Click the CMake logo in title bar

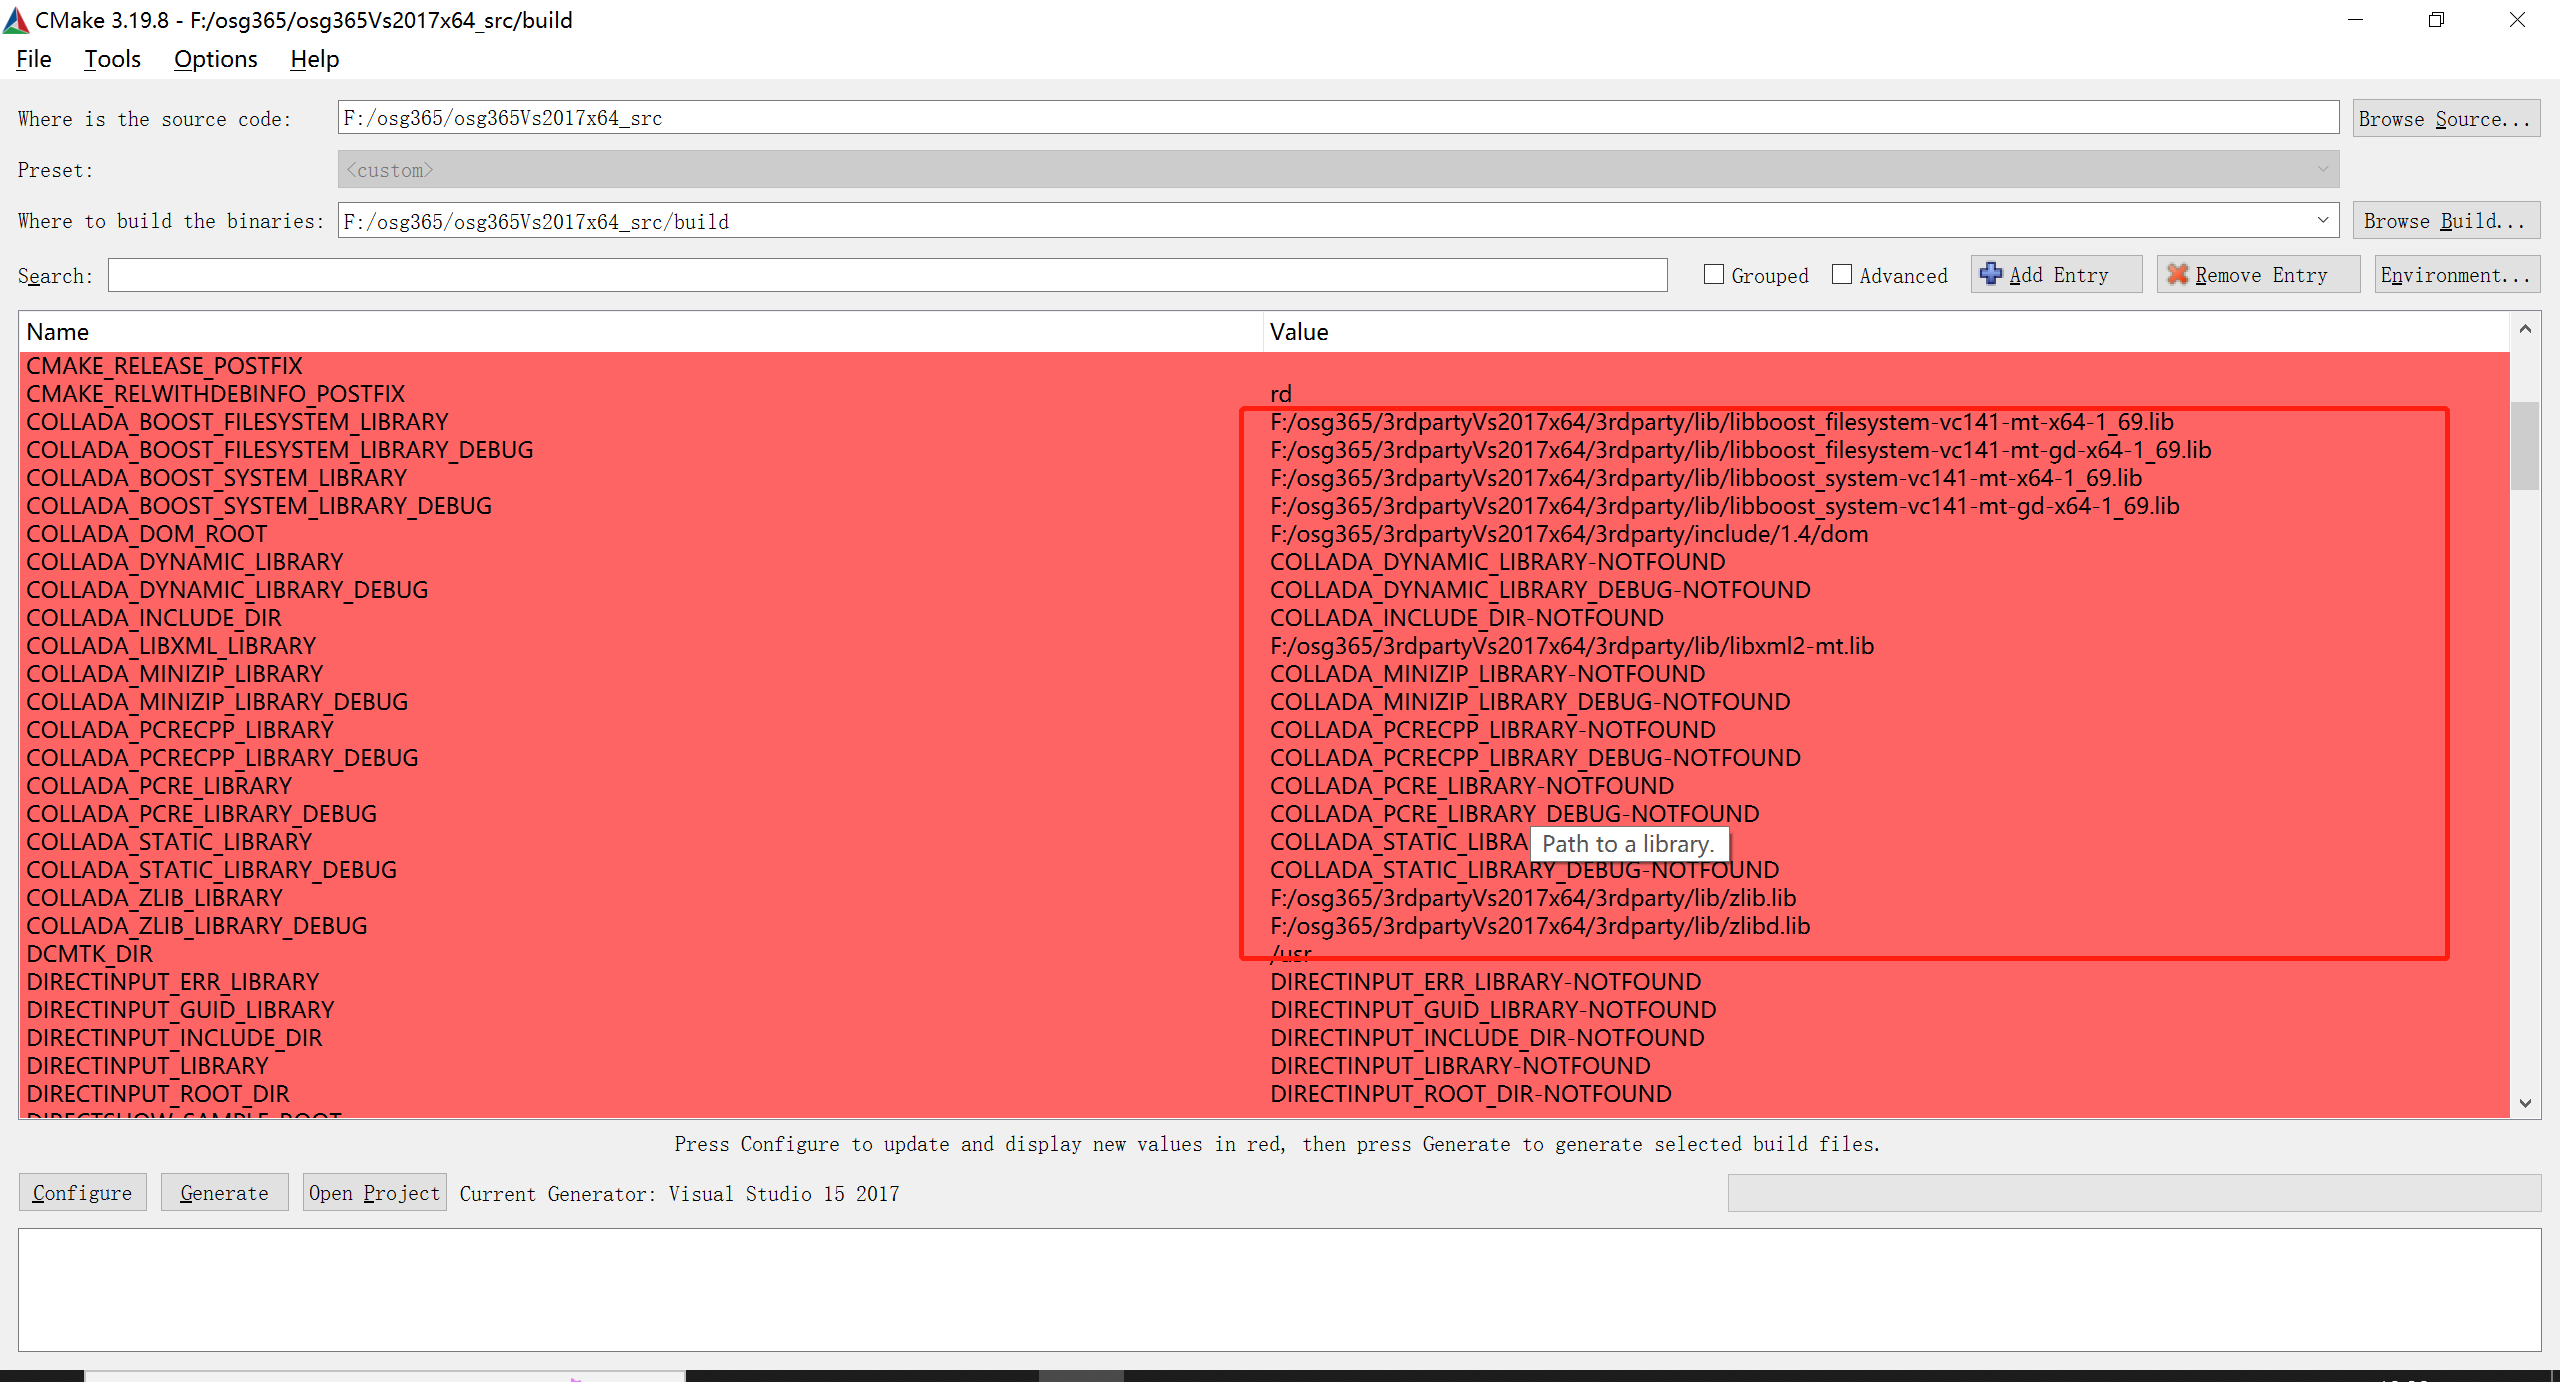coord(16,20)
